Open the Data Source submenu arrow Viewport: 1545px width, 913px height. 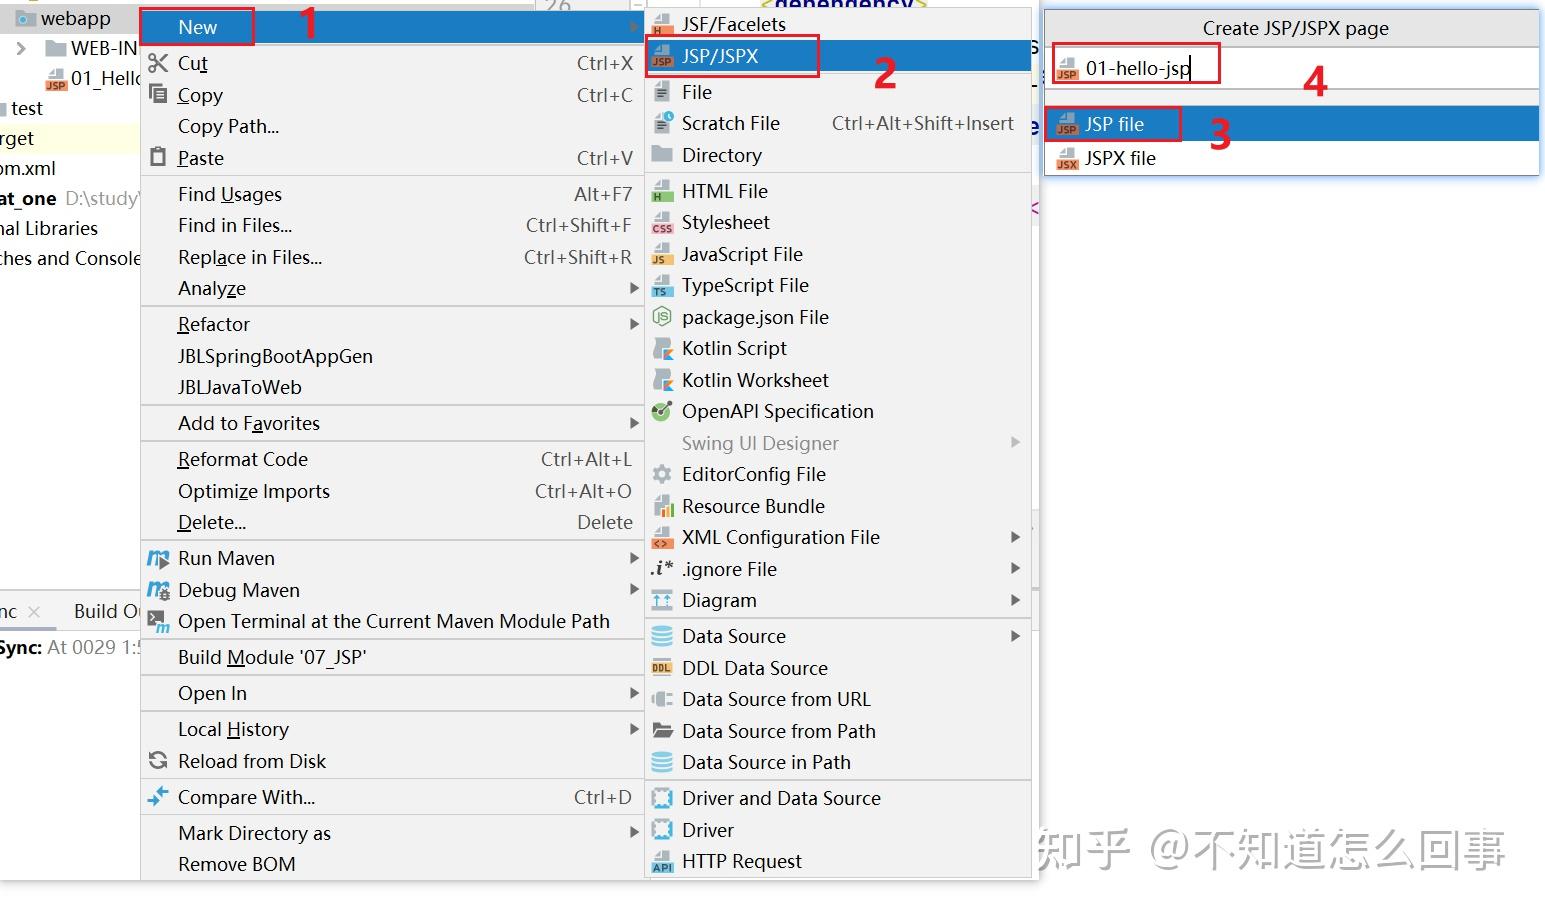point(1015,636)
